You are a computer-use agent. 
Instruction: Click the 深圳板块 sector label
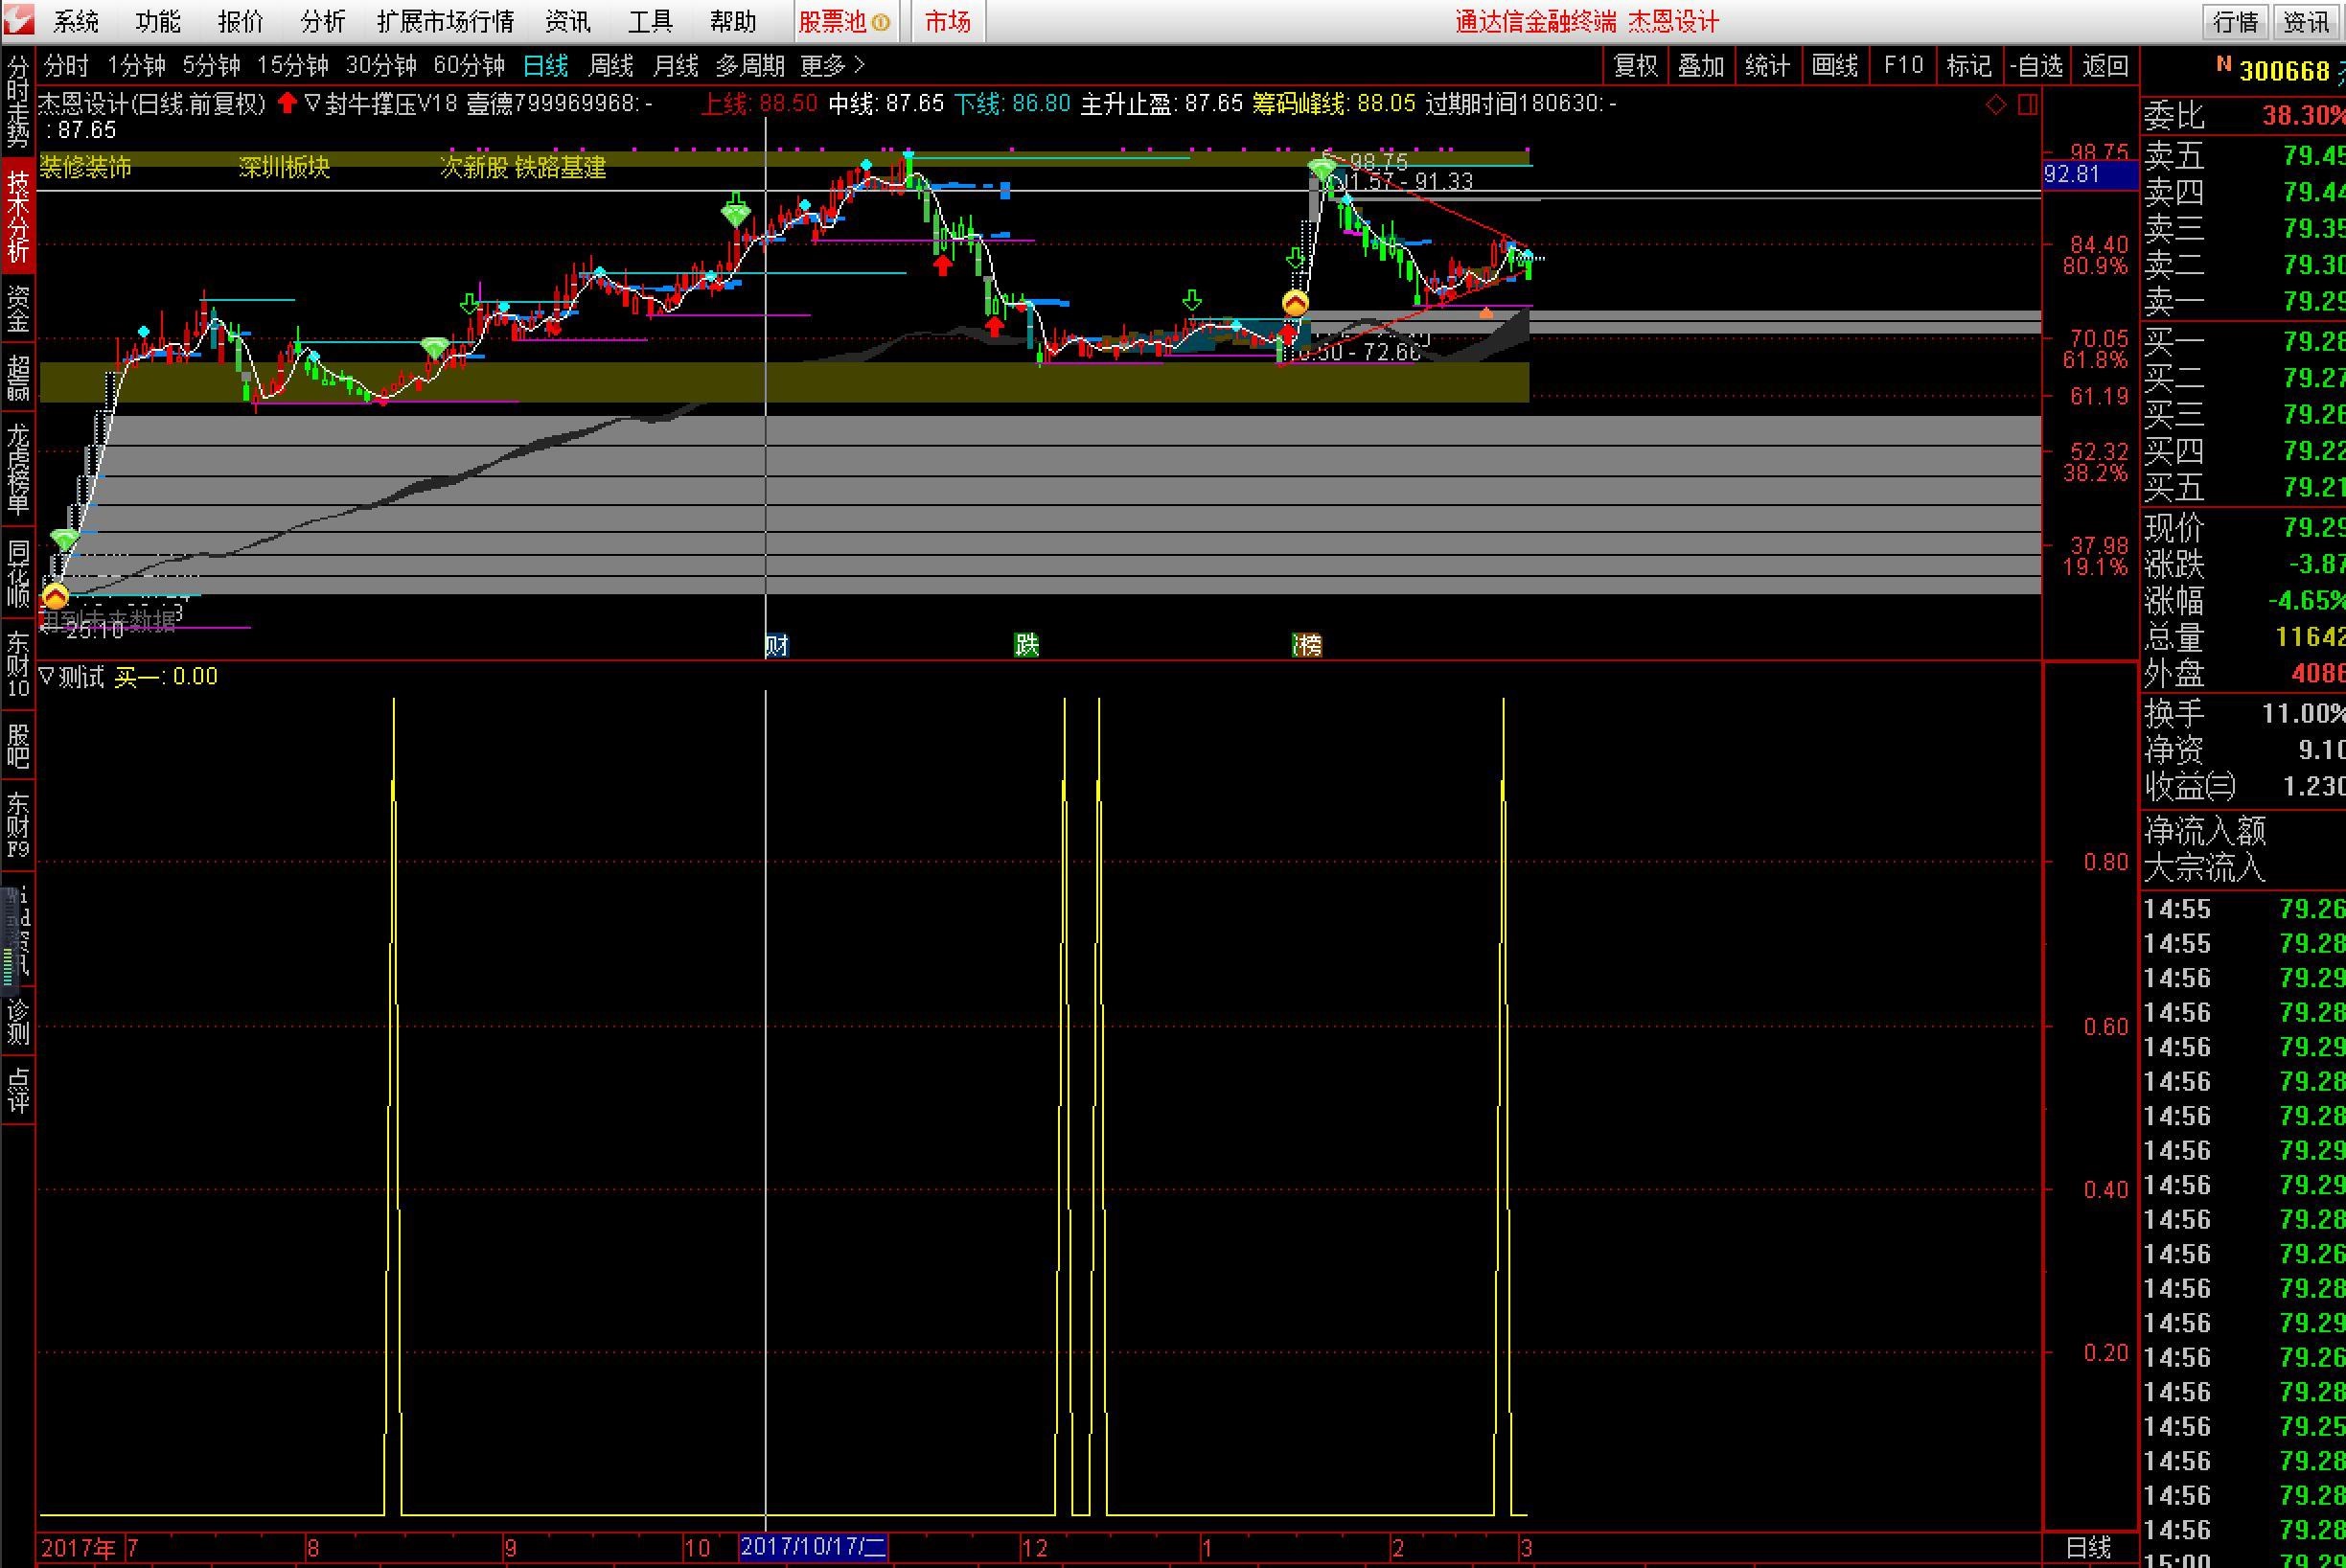tap(285, 167)
